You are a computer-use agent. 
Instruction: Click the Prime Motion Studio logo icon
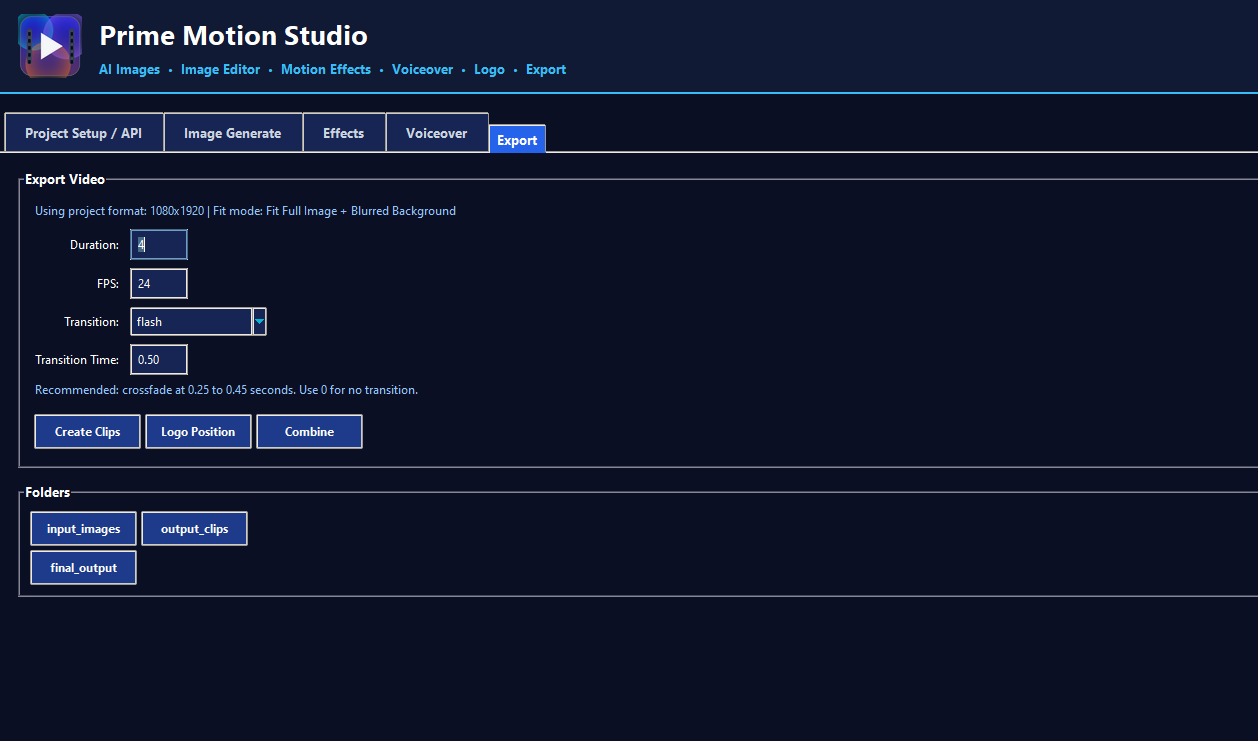click(50, 45)
